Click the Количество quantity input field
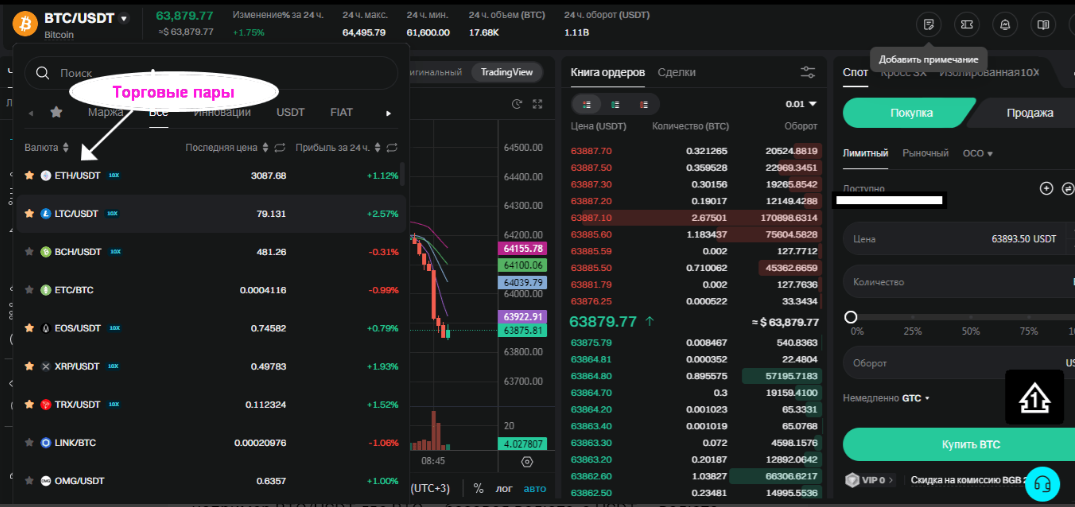This screenshot has width=1075, height=507. [x=958, y=282]
